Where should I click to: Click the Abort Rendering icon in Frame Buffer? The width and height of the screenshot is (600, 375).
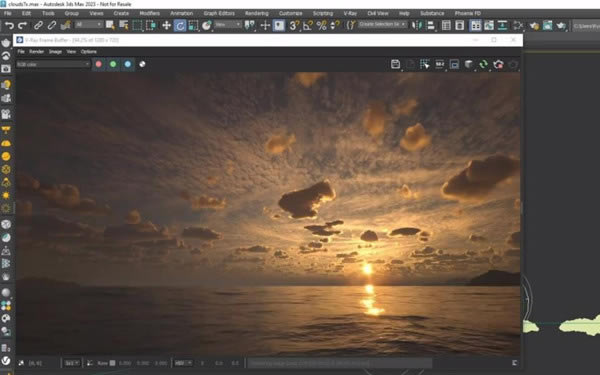click(x=498, y=64)
